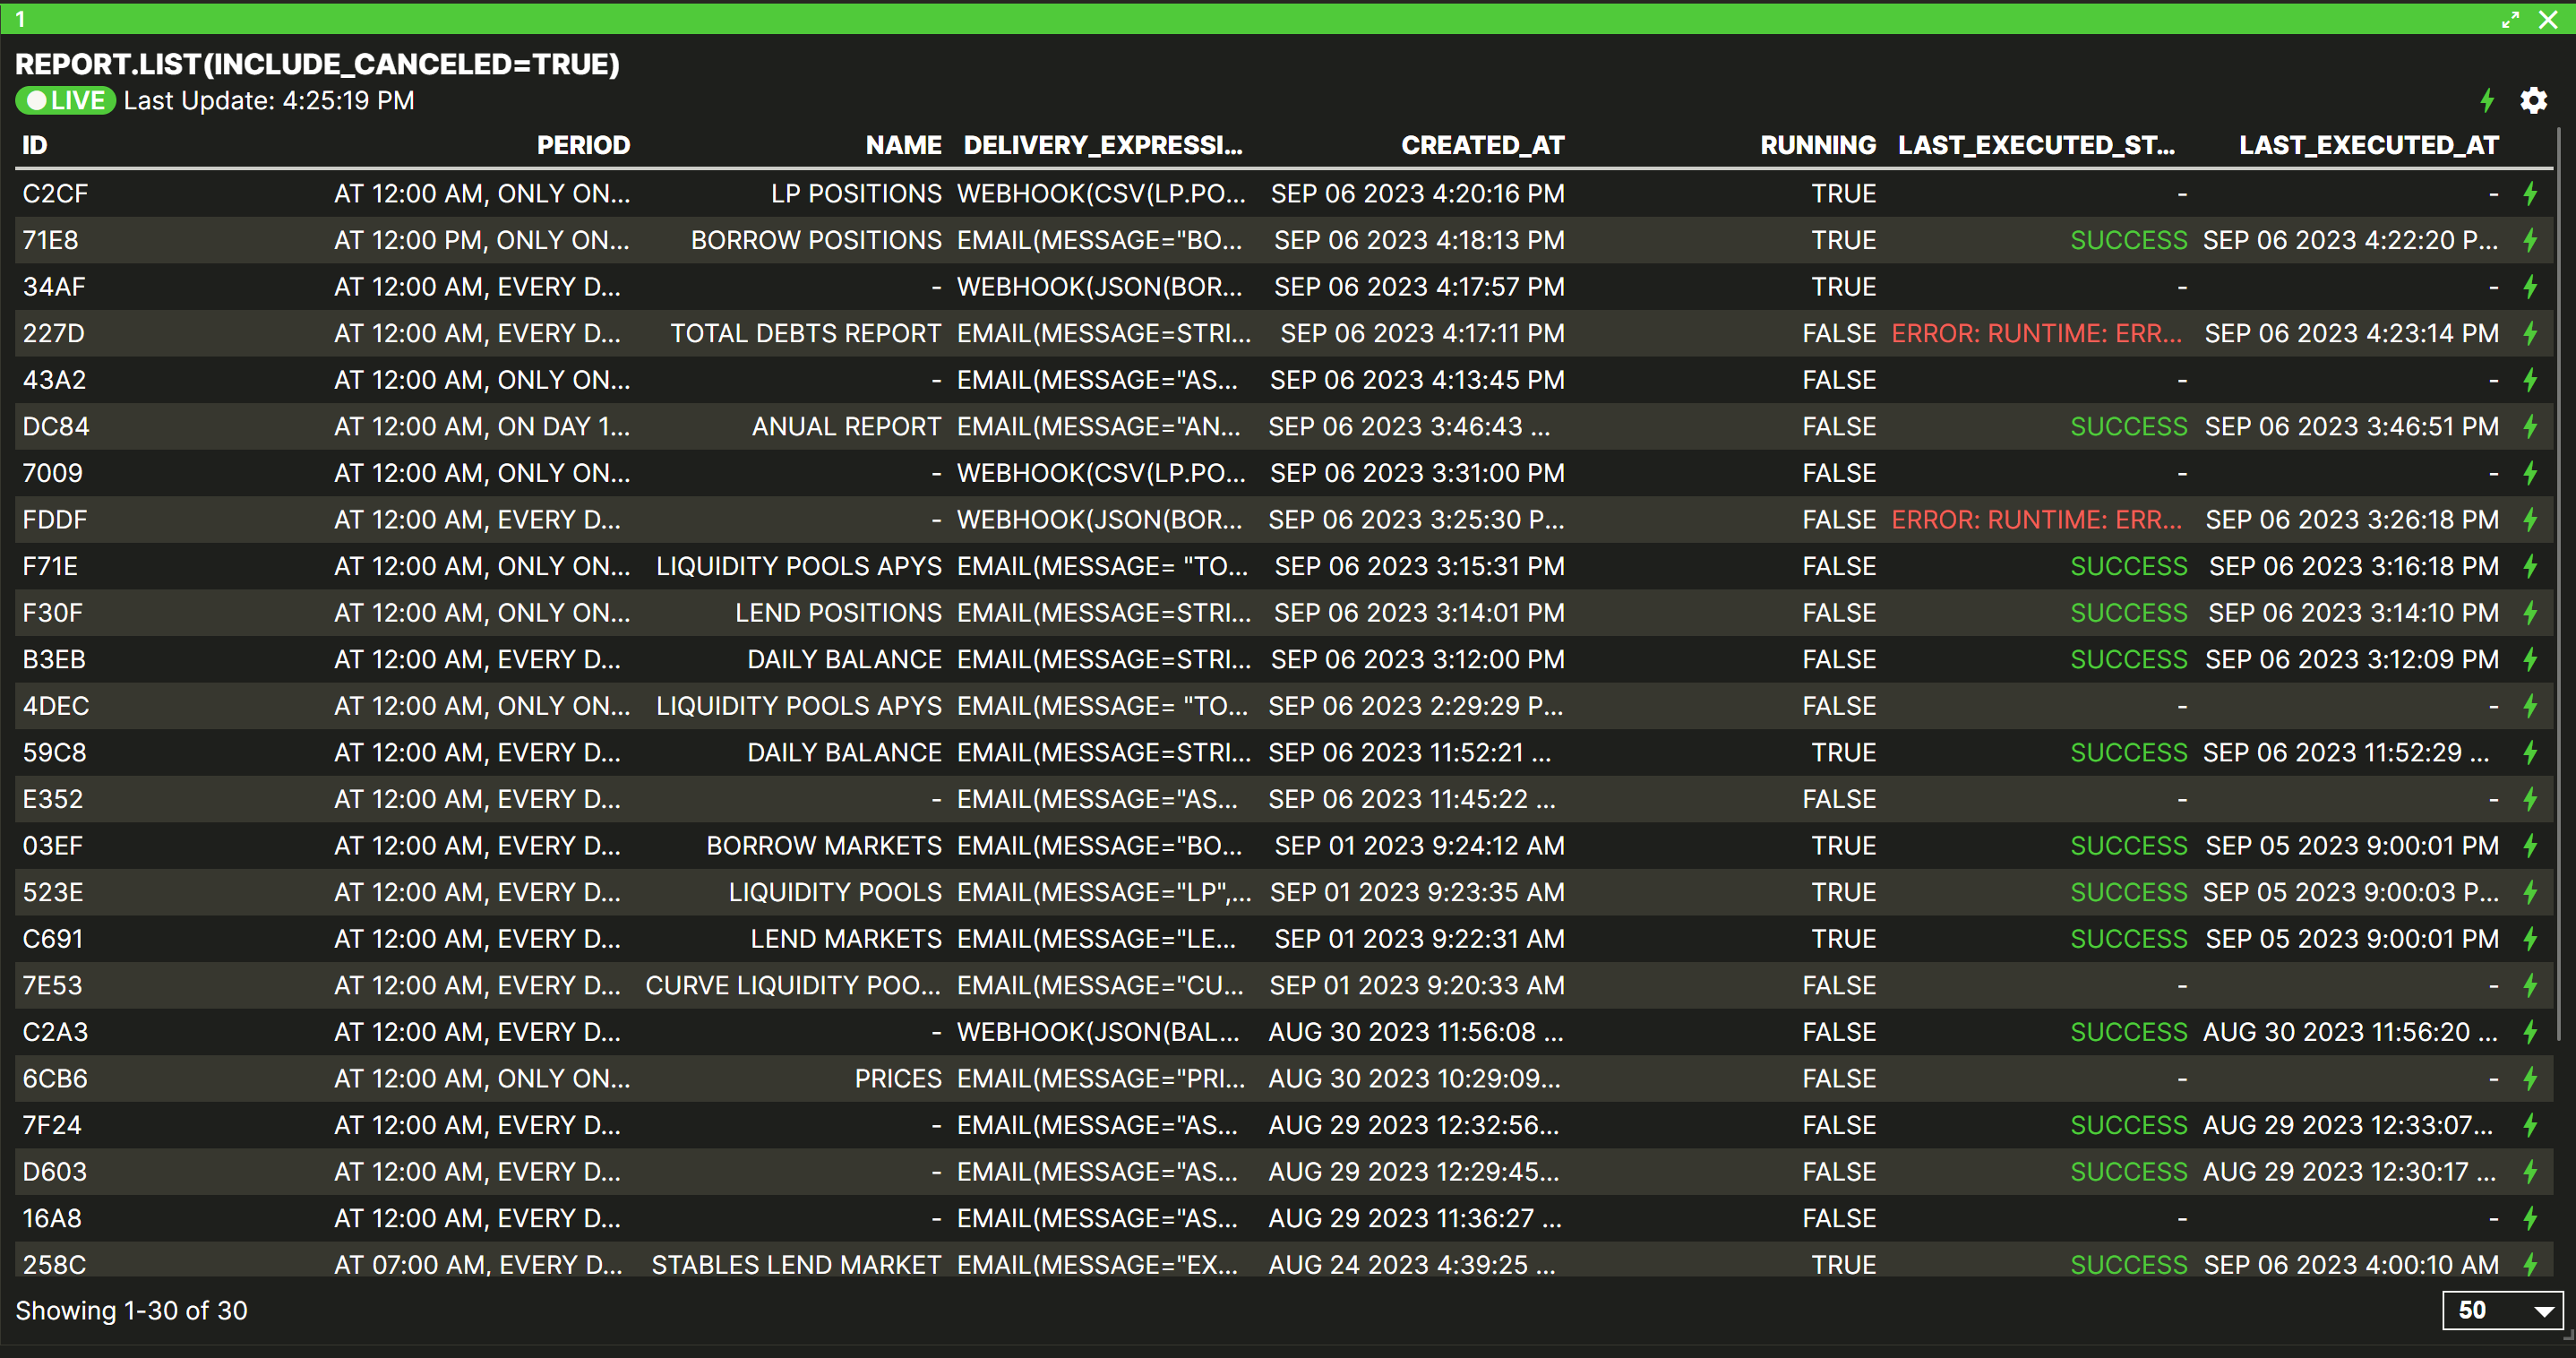Click the header lightning bolt next to the gear

click(x=2487, y=101)
